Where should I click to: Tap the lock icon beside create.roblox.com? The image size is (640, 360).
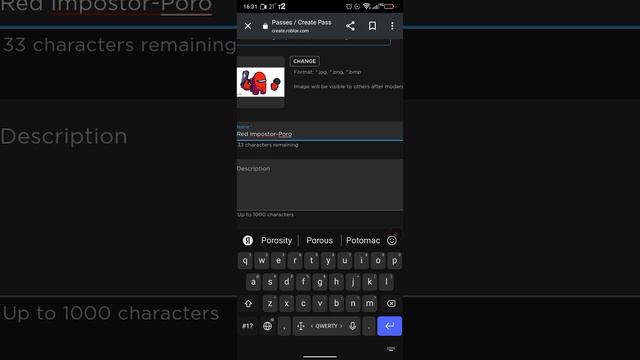265,26
